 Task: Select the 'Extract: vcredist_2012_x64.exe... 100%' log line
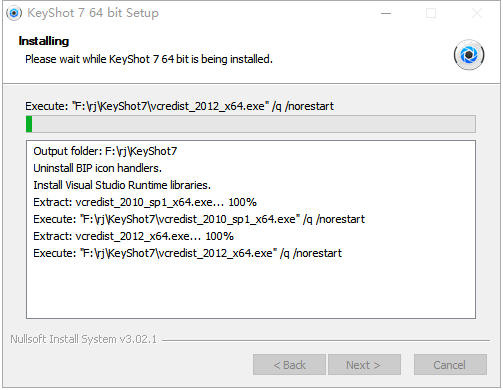pyautogui.click(x=133, y=236)
